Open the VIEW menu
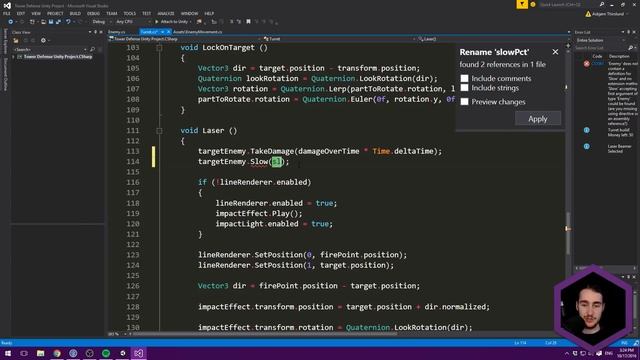This screenshot has width=640, height=360. pyautogui.click(x=36, y=13)
